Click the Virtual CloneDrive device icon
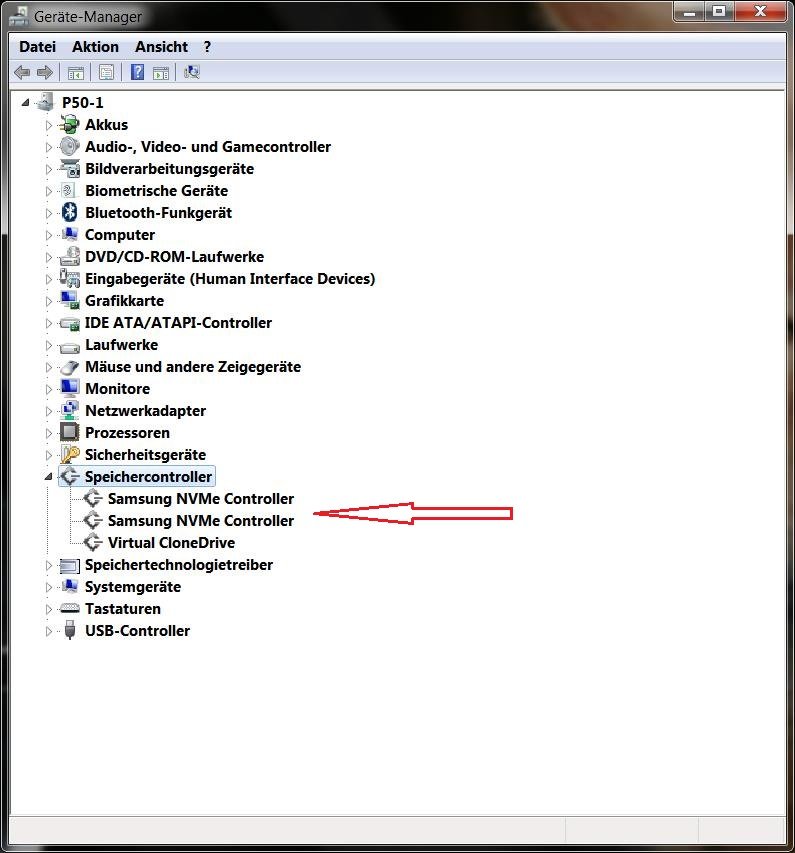795x853 pixels. tap(93, 542)
